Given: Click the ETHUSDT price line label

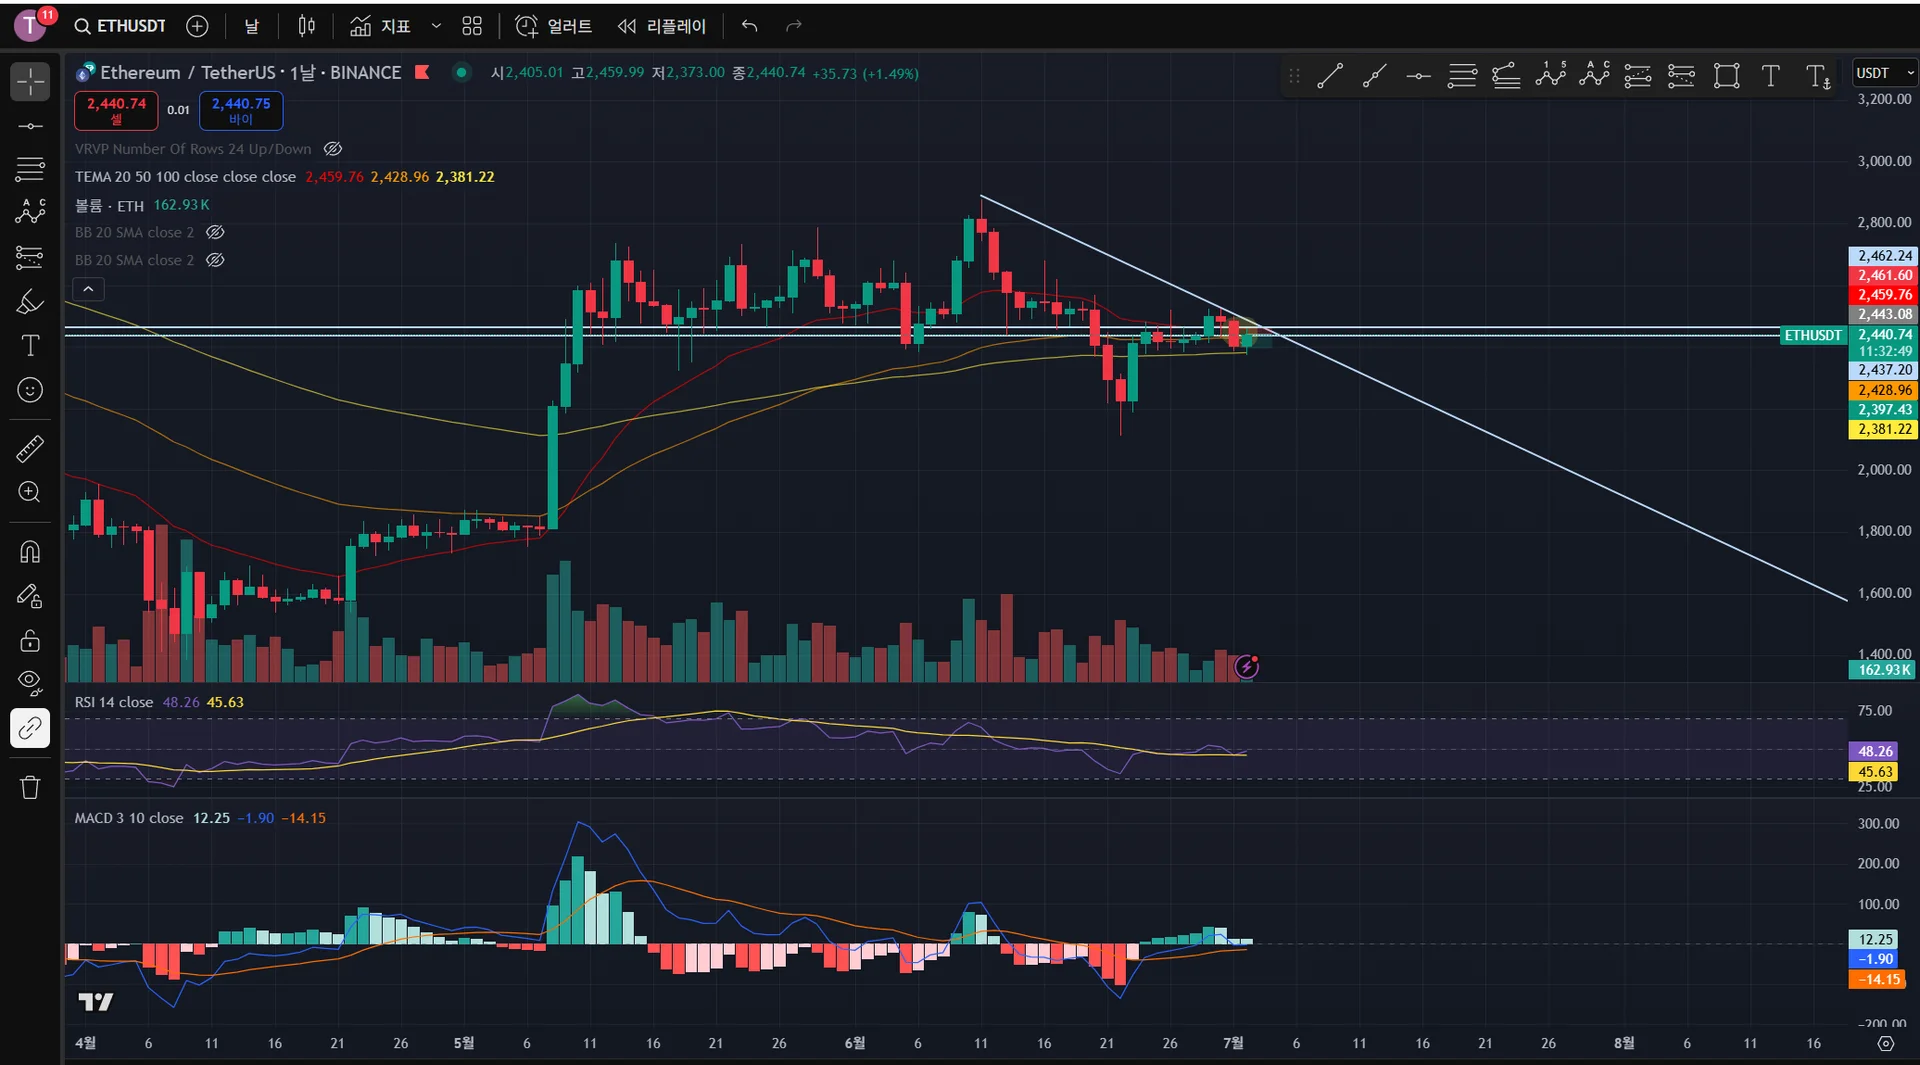Looking at the screenshot, I should (1813, 335).
